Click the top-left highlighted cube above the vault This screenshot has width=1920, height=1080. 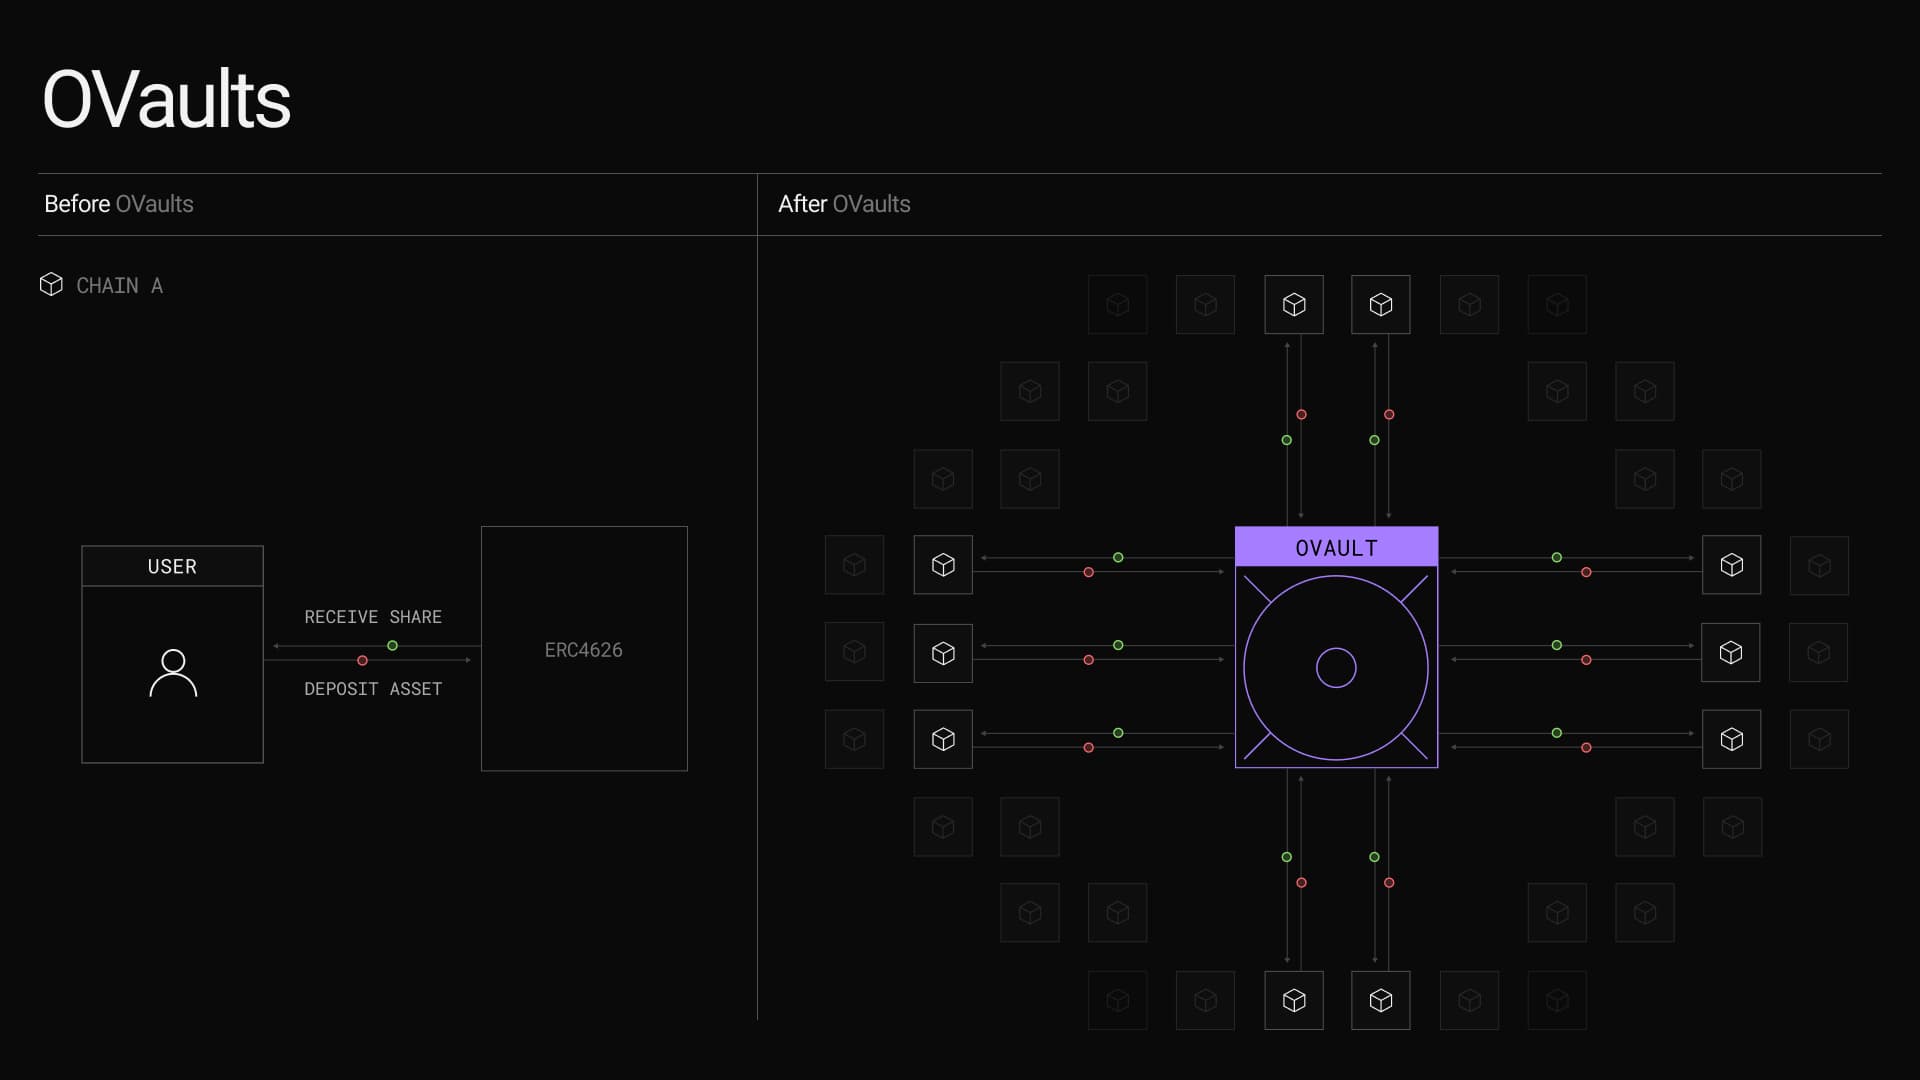(1294, 305)
